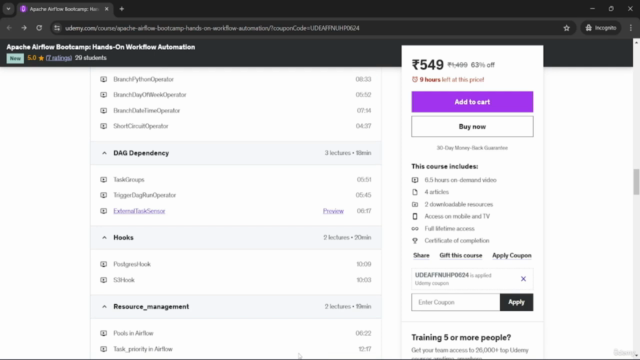
Task: Click Apply Coupon link
Action: [512, 255]
